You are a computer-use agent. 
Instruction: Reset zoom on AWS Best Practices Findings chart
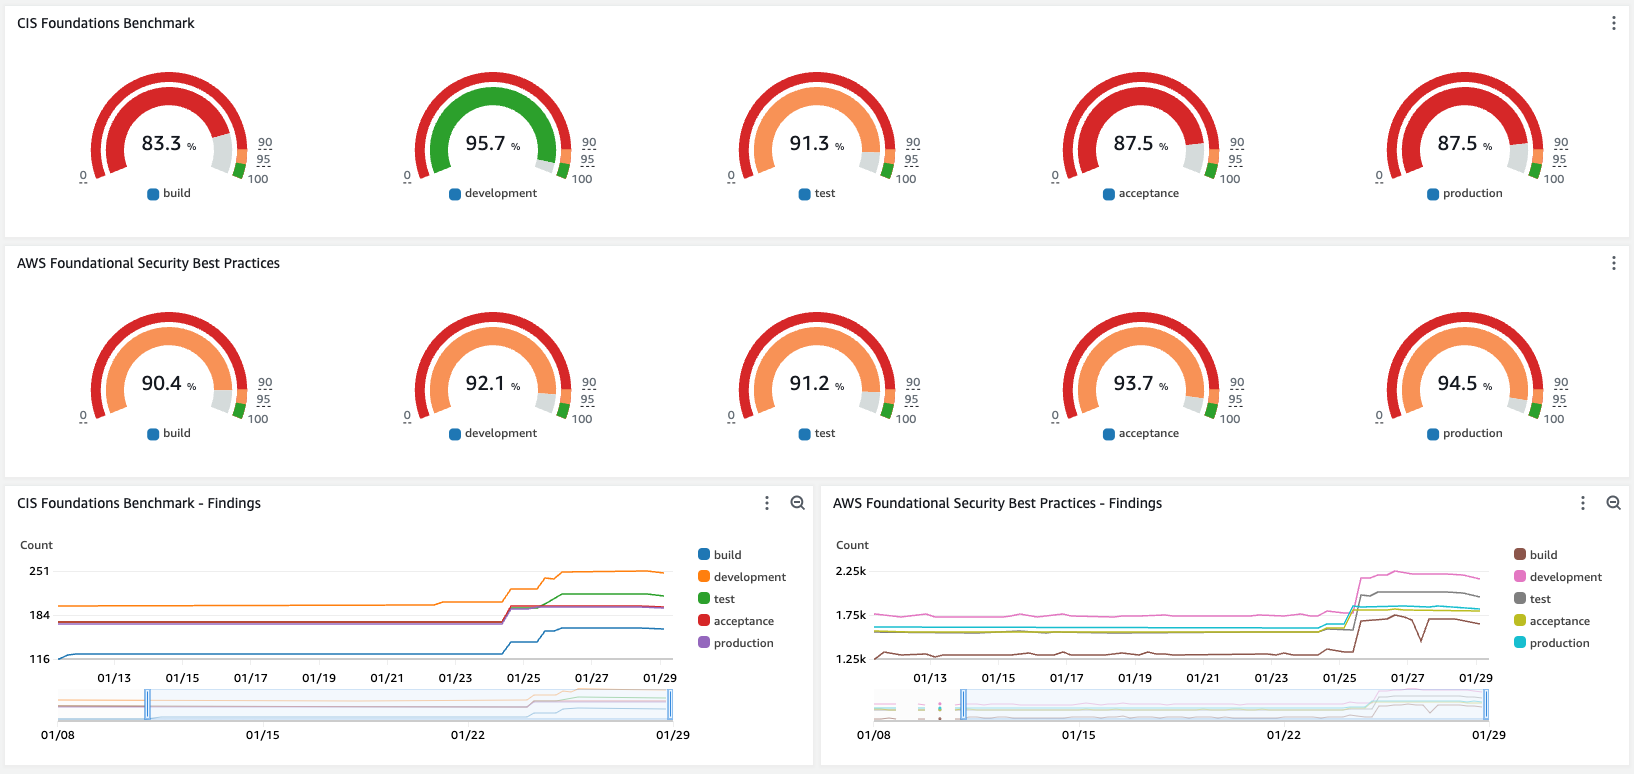click(1613, 503)
